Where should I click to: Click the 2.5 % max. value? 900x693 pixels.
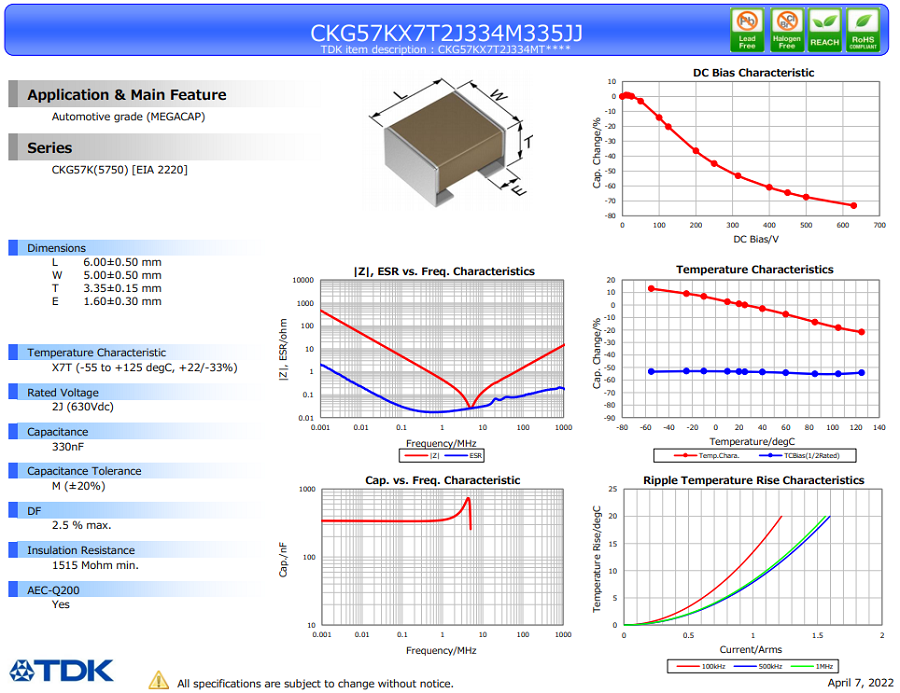(82, 525)
